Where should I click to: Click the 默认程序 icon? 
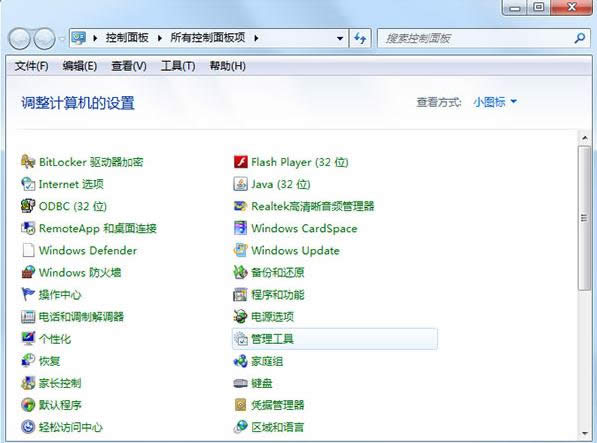(28, 405)
